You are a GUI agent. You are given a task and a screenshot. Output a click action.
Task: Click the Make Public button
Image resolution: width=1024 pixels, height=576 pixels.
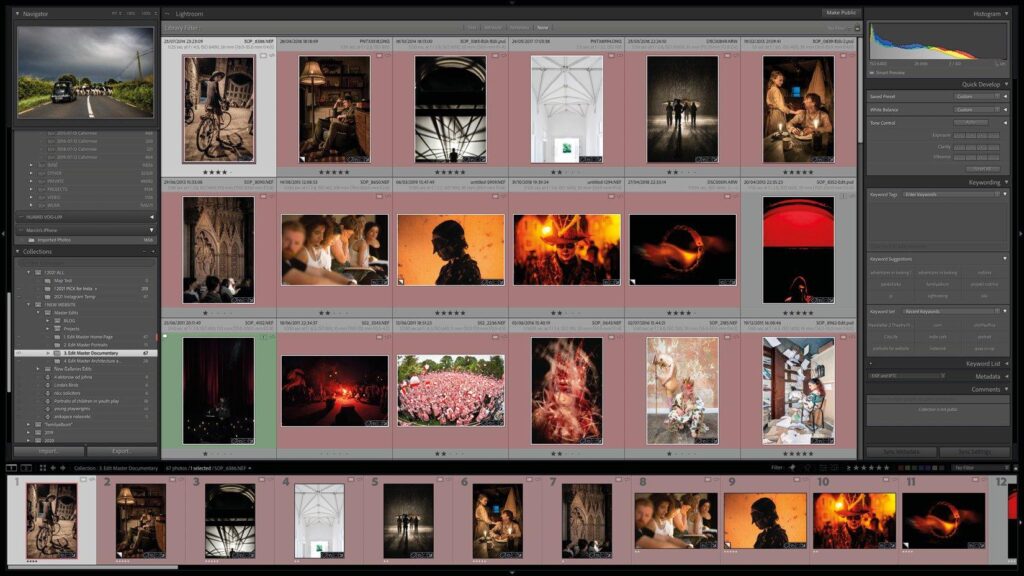point(839,13)
